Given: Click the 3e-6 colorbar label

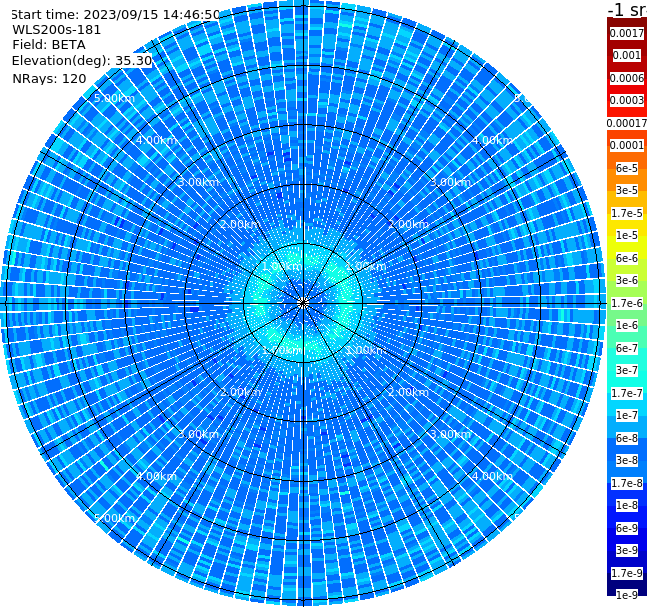Looking at the screenshot, I should click(x=627, y=280).
